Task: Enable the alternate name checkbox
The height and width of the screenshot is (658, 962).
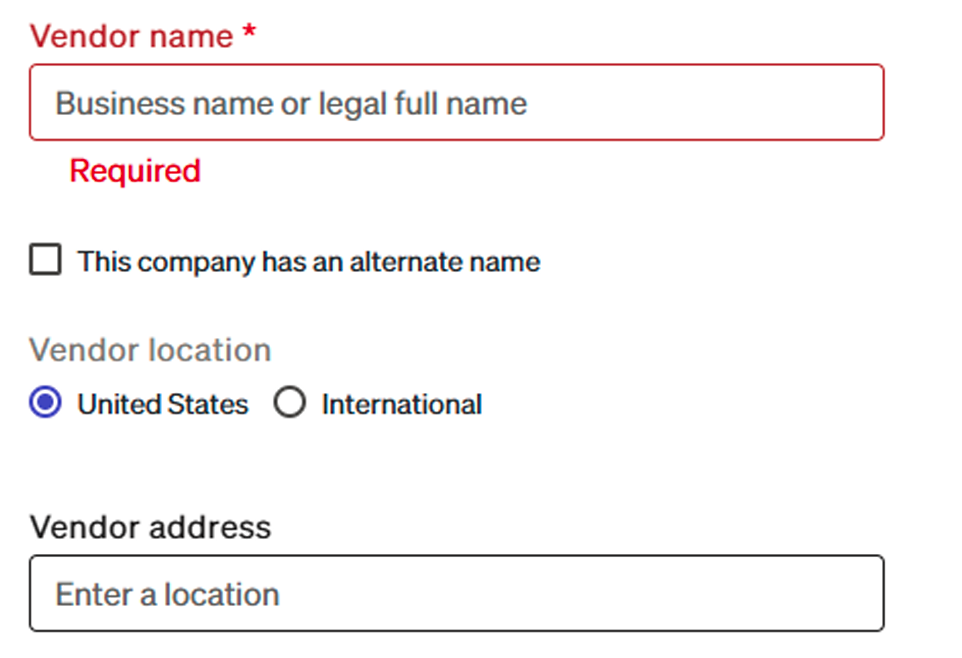Action: point(45,261)
